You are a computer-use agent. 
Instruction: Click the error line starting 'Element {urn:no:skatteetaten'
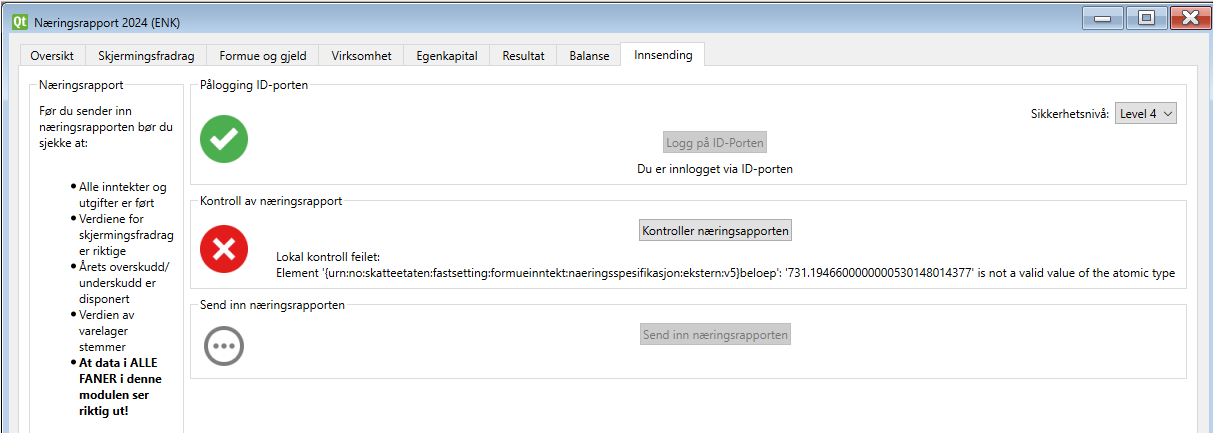pyautogui.click(x=725, y=273)
